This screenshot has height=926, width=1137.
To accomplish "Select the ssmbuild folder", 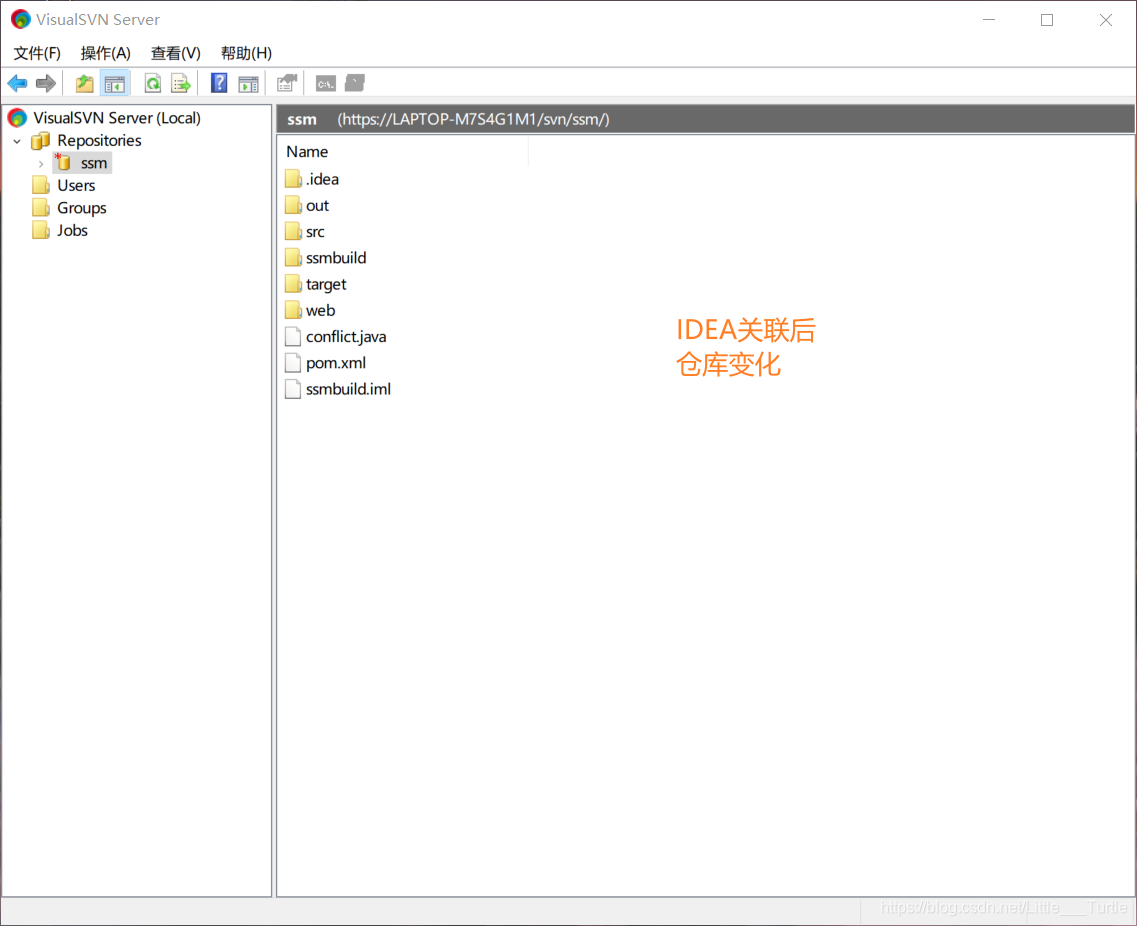I will tap(336, 257).
